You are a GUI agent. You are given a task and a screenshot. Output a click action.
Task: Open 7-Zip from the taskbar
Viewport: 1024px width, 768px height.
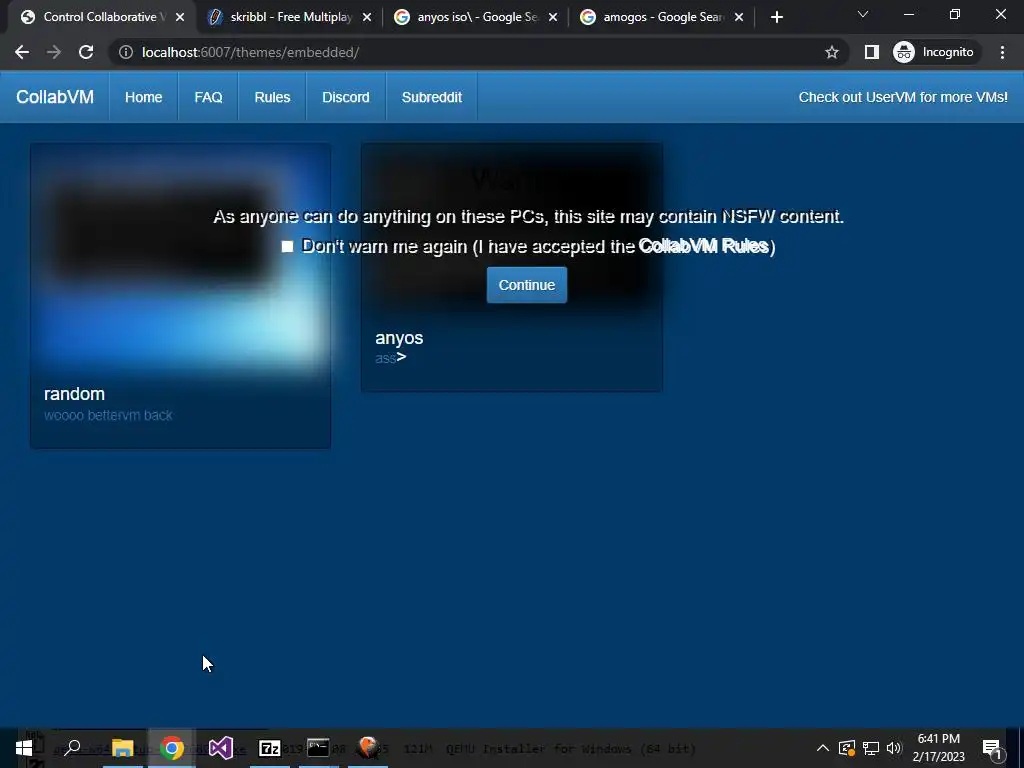click(269, 748)
